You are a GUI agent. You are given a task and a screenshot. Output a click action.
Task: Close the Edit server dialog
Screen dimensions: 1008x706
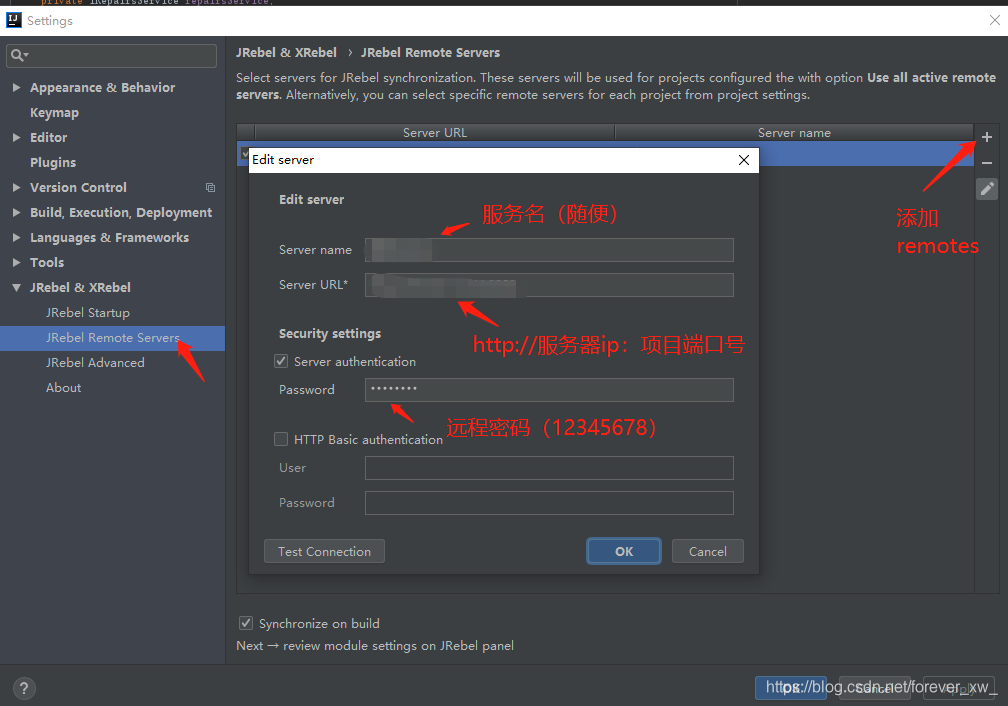(x=744, y=160)
